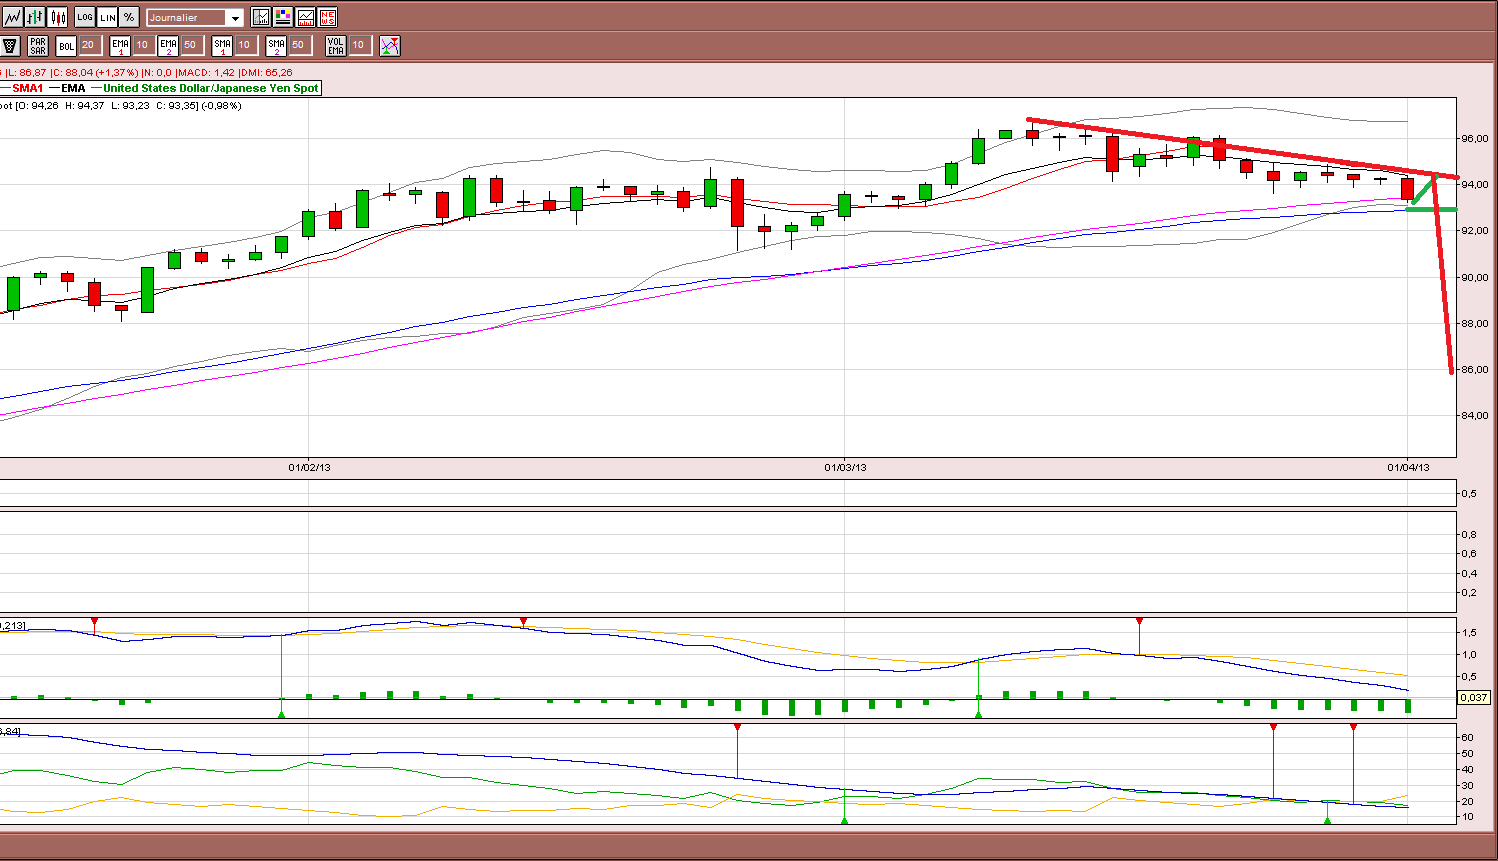Switch to line chart display
Viewport: 1498px width, 861px height.
pos(13,17)
